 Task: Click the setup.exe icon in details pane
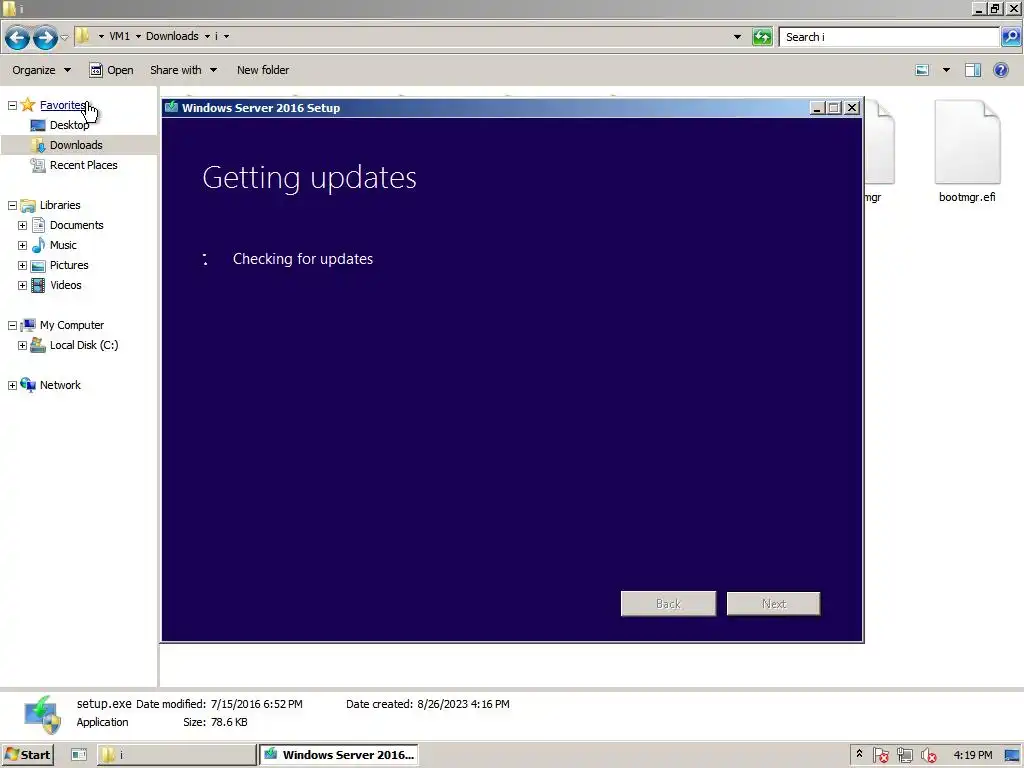tap(42, 714)
